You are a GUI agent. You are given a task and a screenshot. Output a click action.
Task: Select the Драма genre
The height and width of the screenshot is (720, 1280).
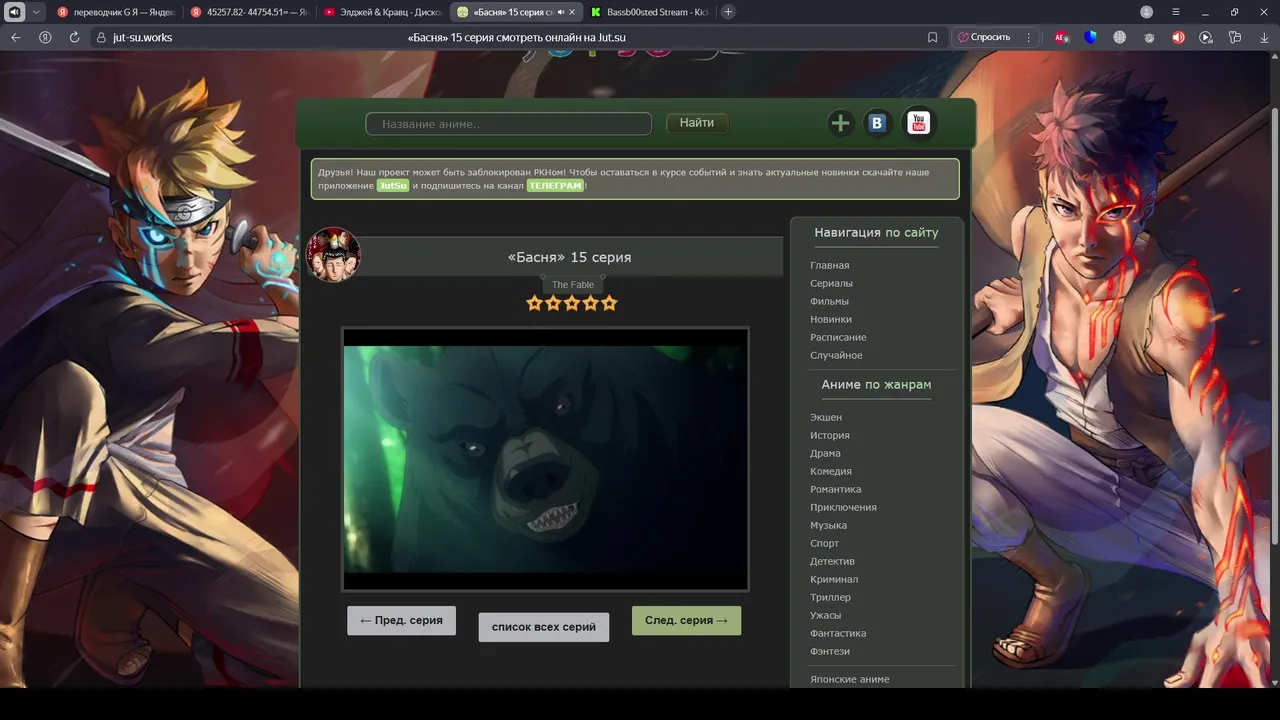(825, 453)
